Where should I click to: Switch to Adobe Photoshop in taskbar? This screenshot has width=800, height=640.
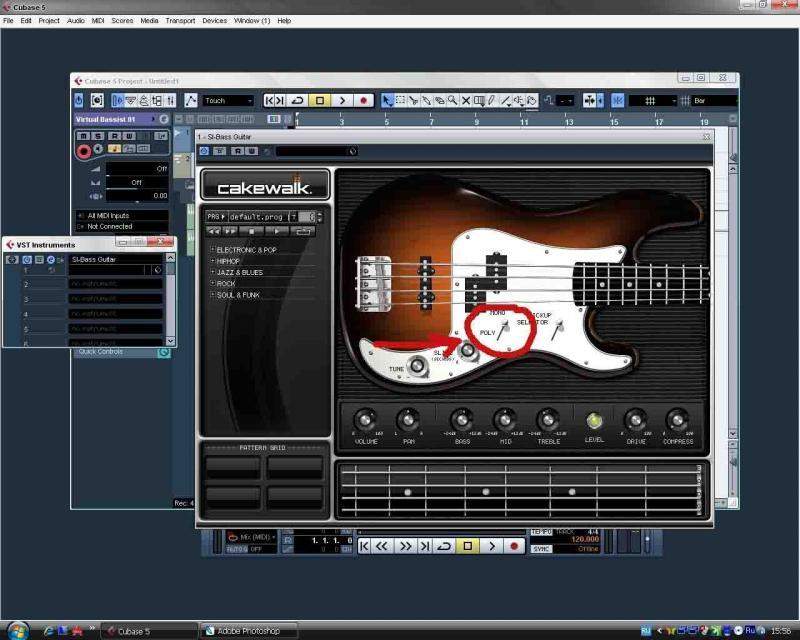point(248,631)
